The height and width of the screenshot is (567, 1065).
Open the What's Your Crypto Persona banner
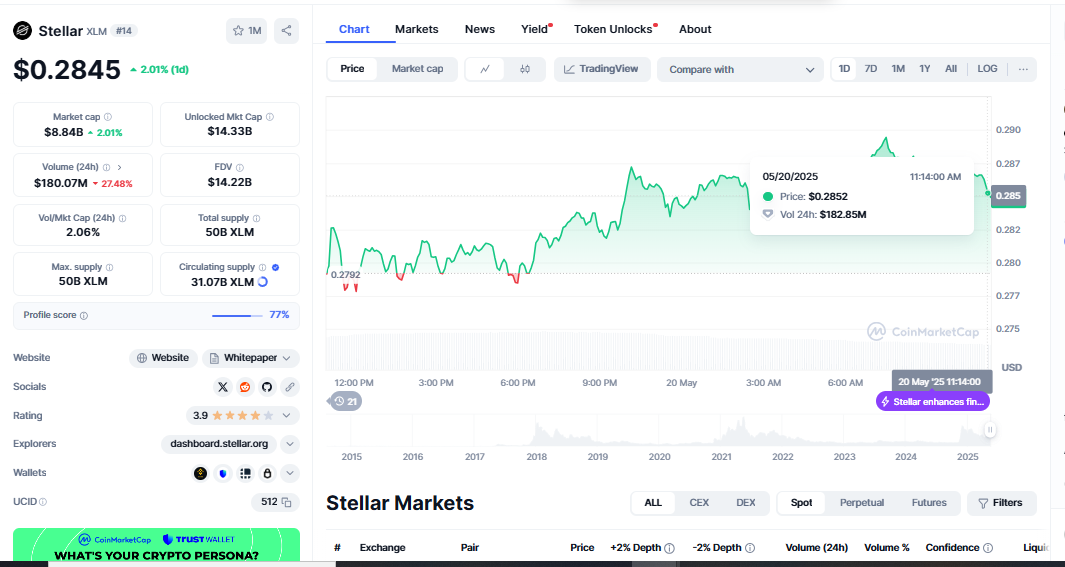point(156,547)
